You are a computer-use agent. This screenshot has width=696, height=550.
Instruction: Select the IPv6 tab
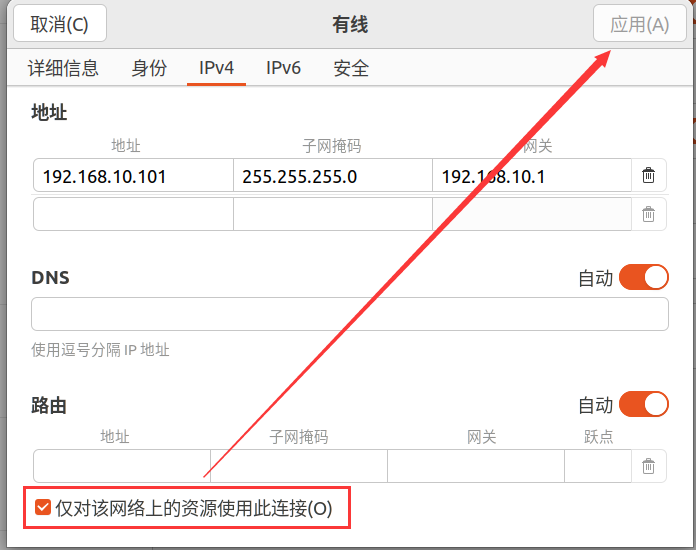click(283, 69)
